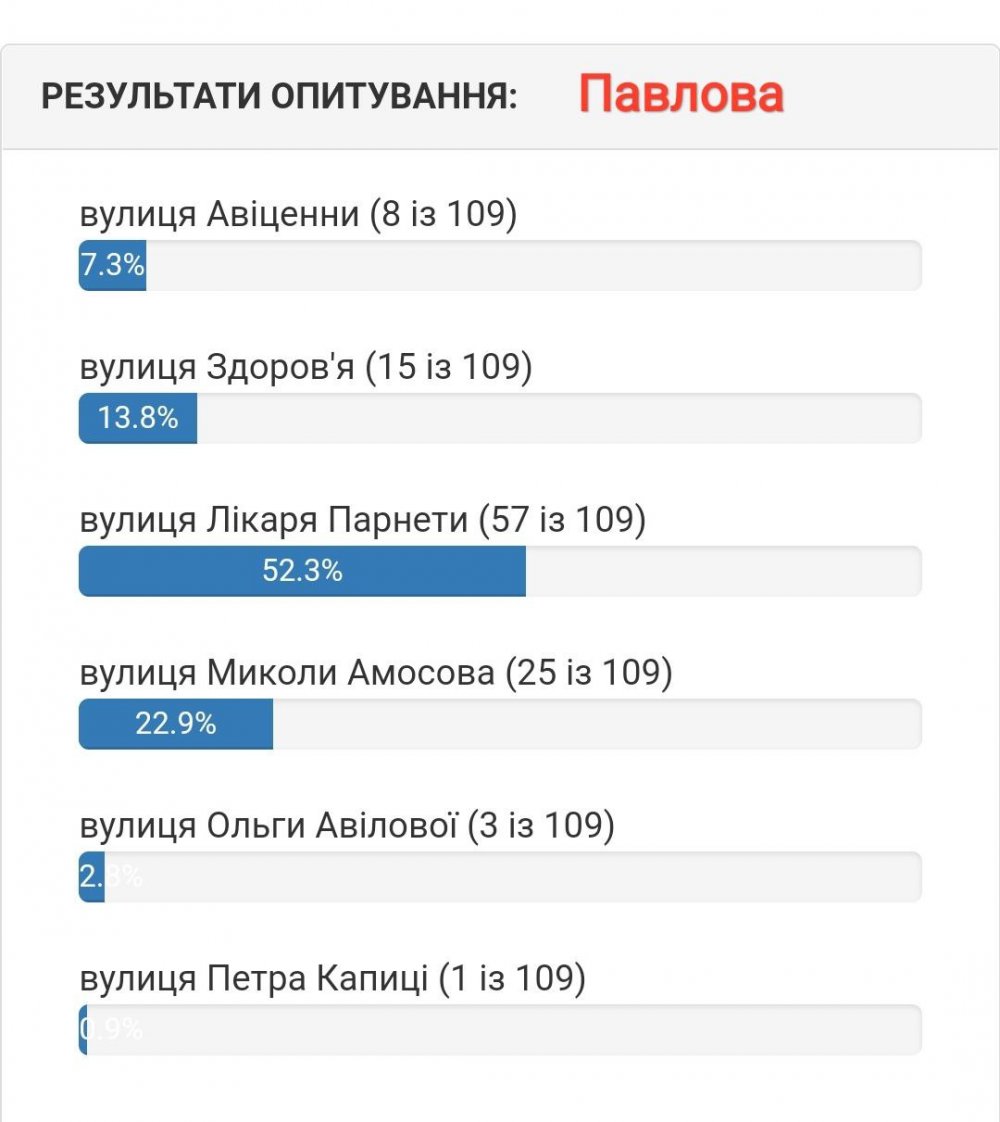Click the 13.8% filled bar segment
This screenshot has height=1122, width=1000.
point(138,418)
